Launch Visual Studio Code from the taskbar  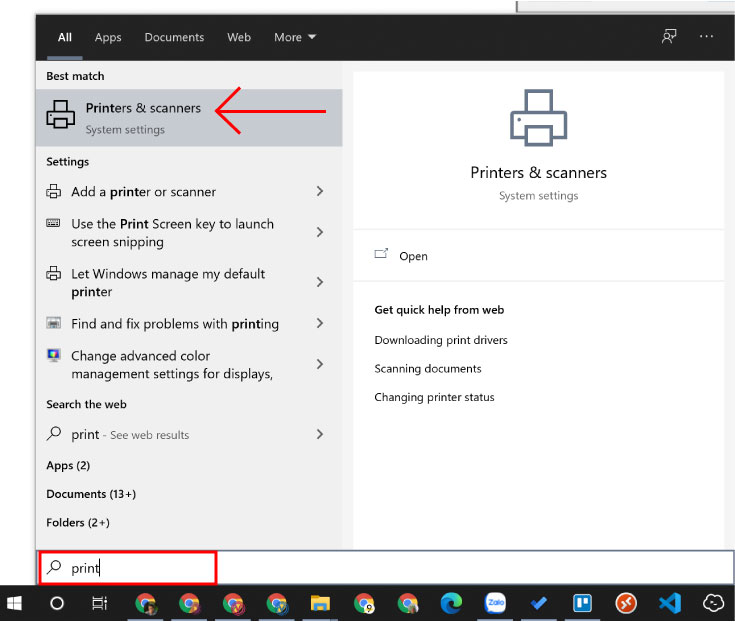pos(670,603)
